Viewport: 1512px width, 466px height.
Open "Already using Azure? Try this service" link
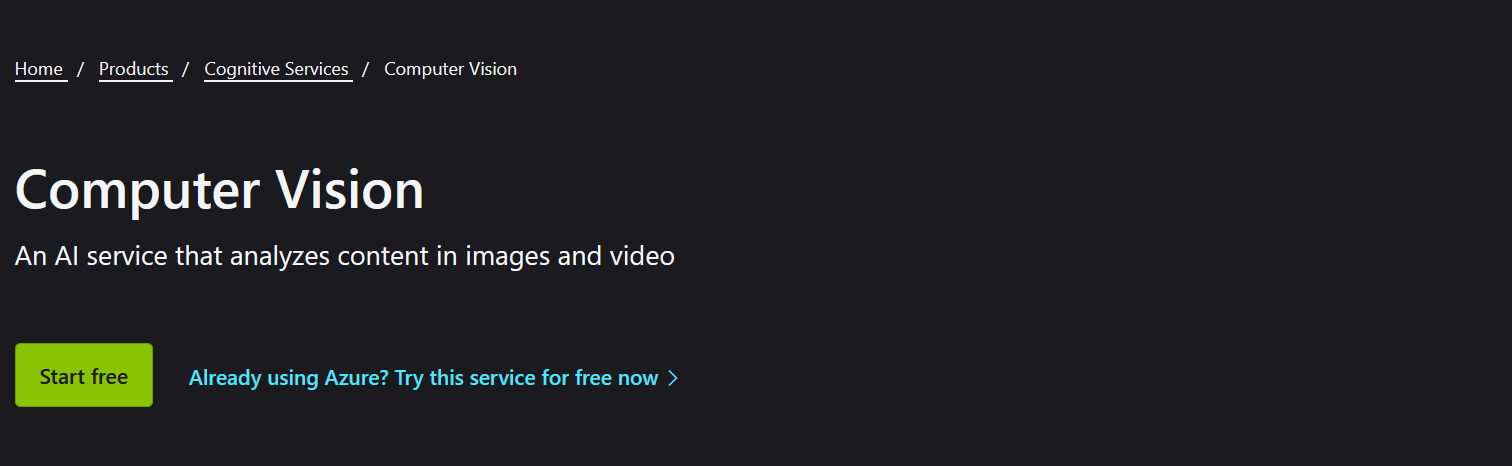pos(433,378)
